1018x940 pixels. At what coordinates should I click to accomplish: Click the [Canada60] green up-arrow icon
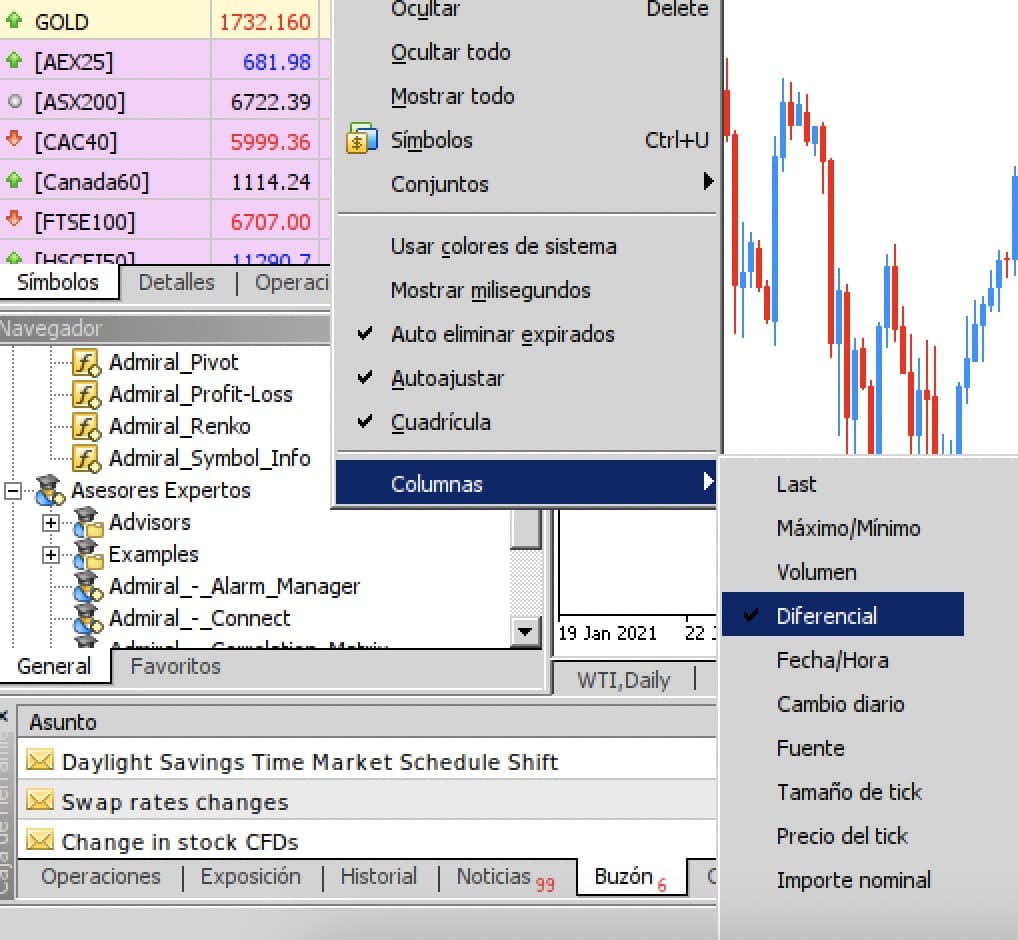tap(14, 180)
